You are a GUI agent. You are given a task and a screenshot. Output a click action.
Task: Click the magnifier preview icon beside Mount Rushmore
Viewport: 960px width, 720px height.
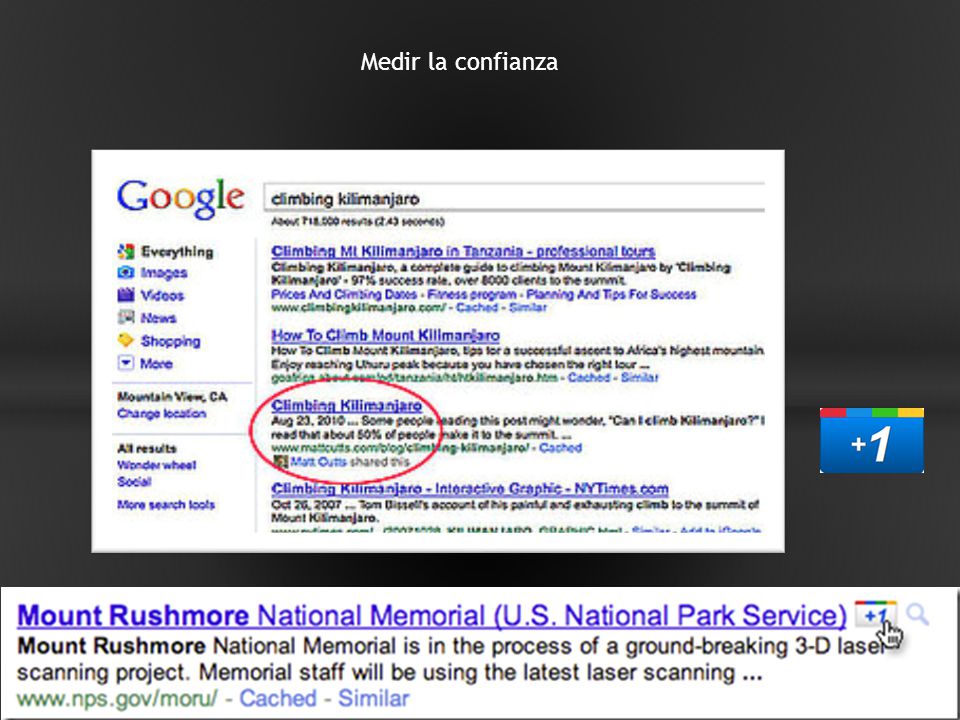coord(917,613)
